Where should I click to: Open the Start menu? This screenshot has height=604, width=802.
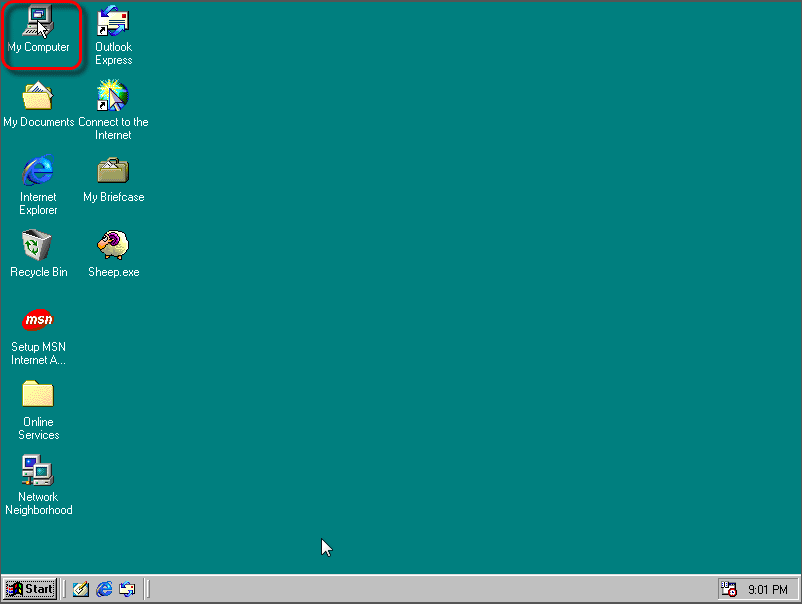click(x=30, y=589)
